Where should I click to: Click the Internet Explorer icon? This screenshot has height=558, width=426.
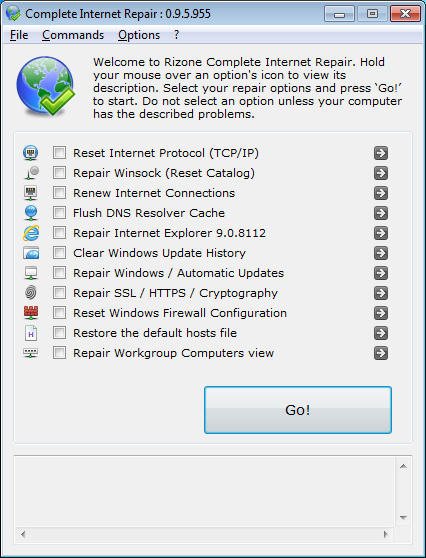tap(31, 233)
